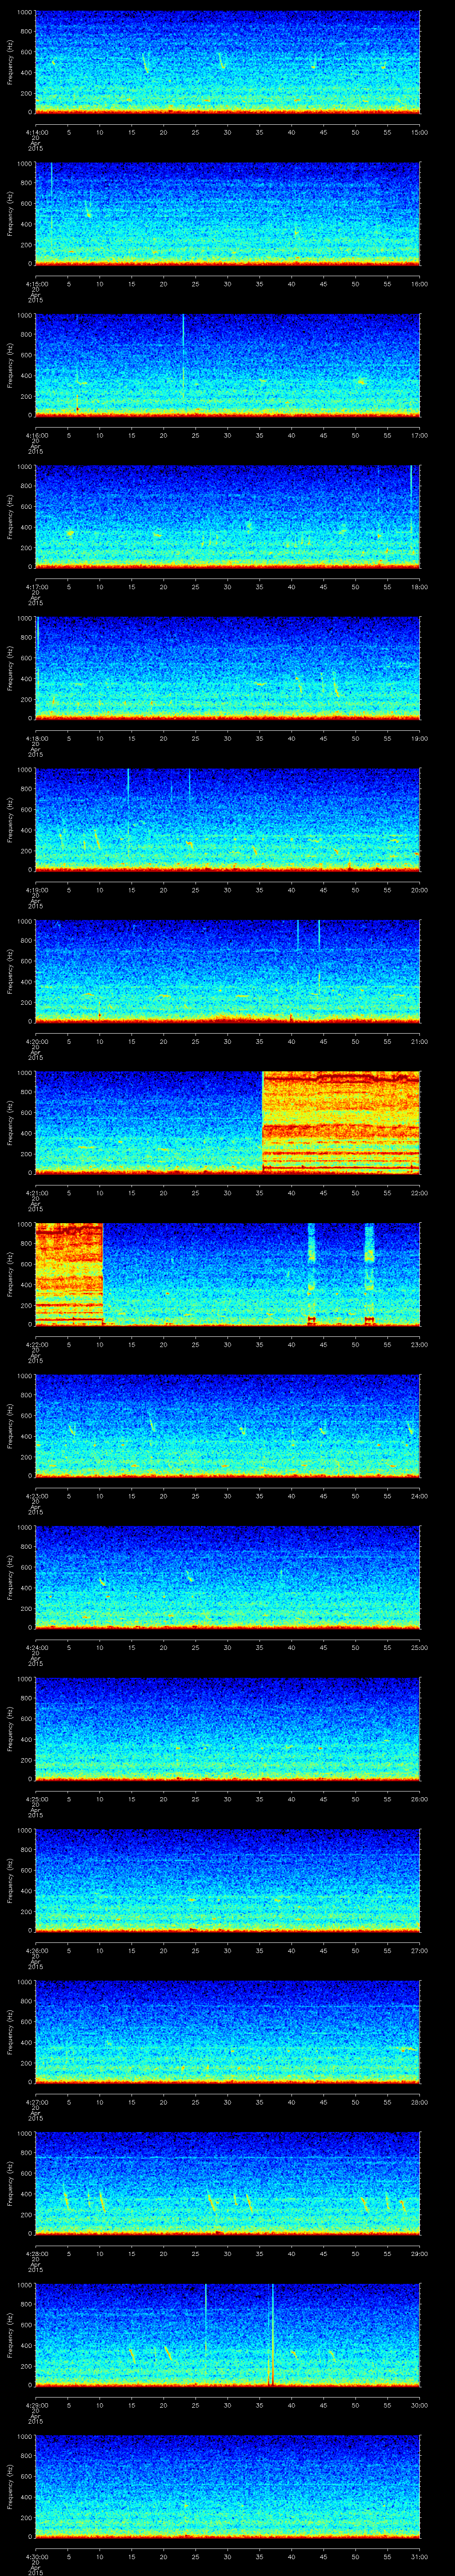455x2576 pixels.
Task: Click the '22:00' end label of the 4:21:00 panel
Action: [419, 1192]
